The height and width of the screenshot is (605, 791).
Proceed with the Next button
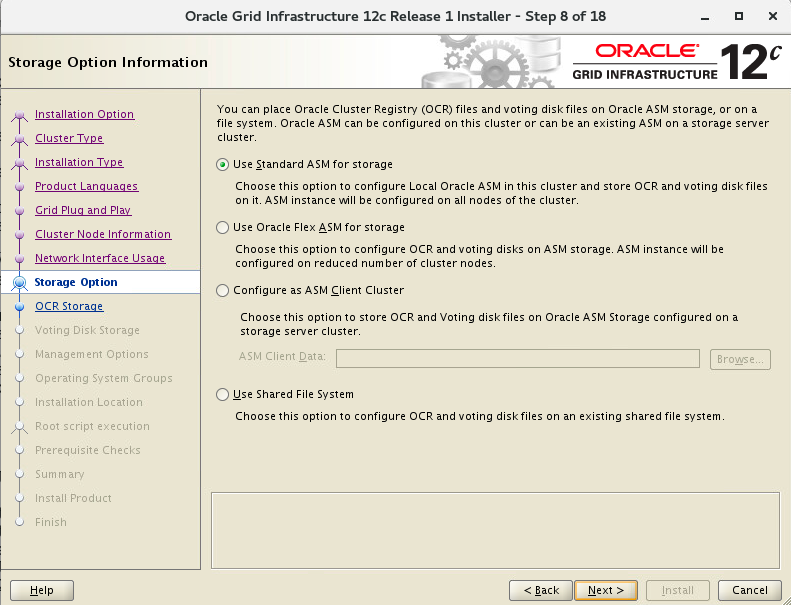[x=606, y=590]
